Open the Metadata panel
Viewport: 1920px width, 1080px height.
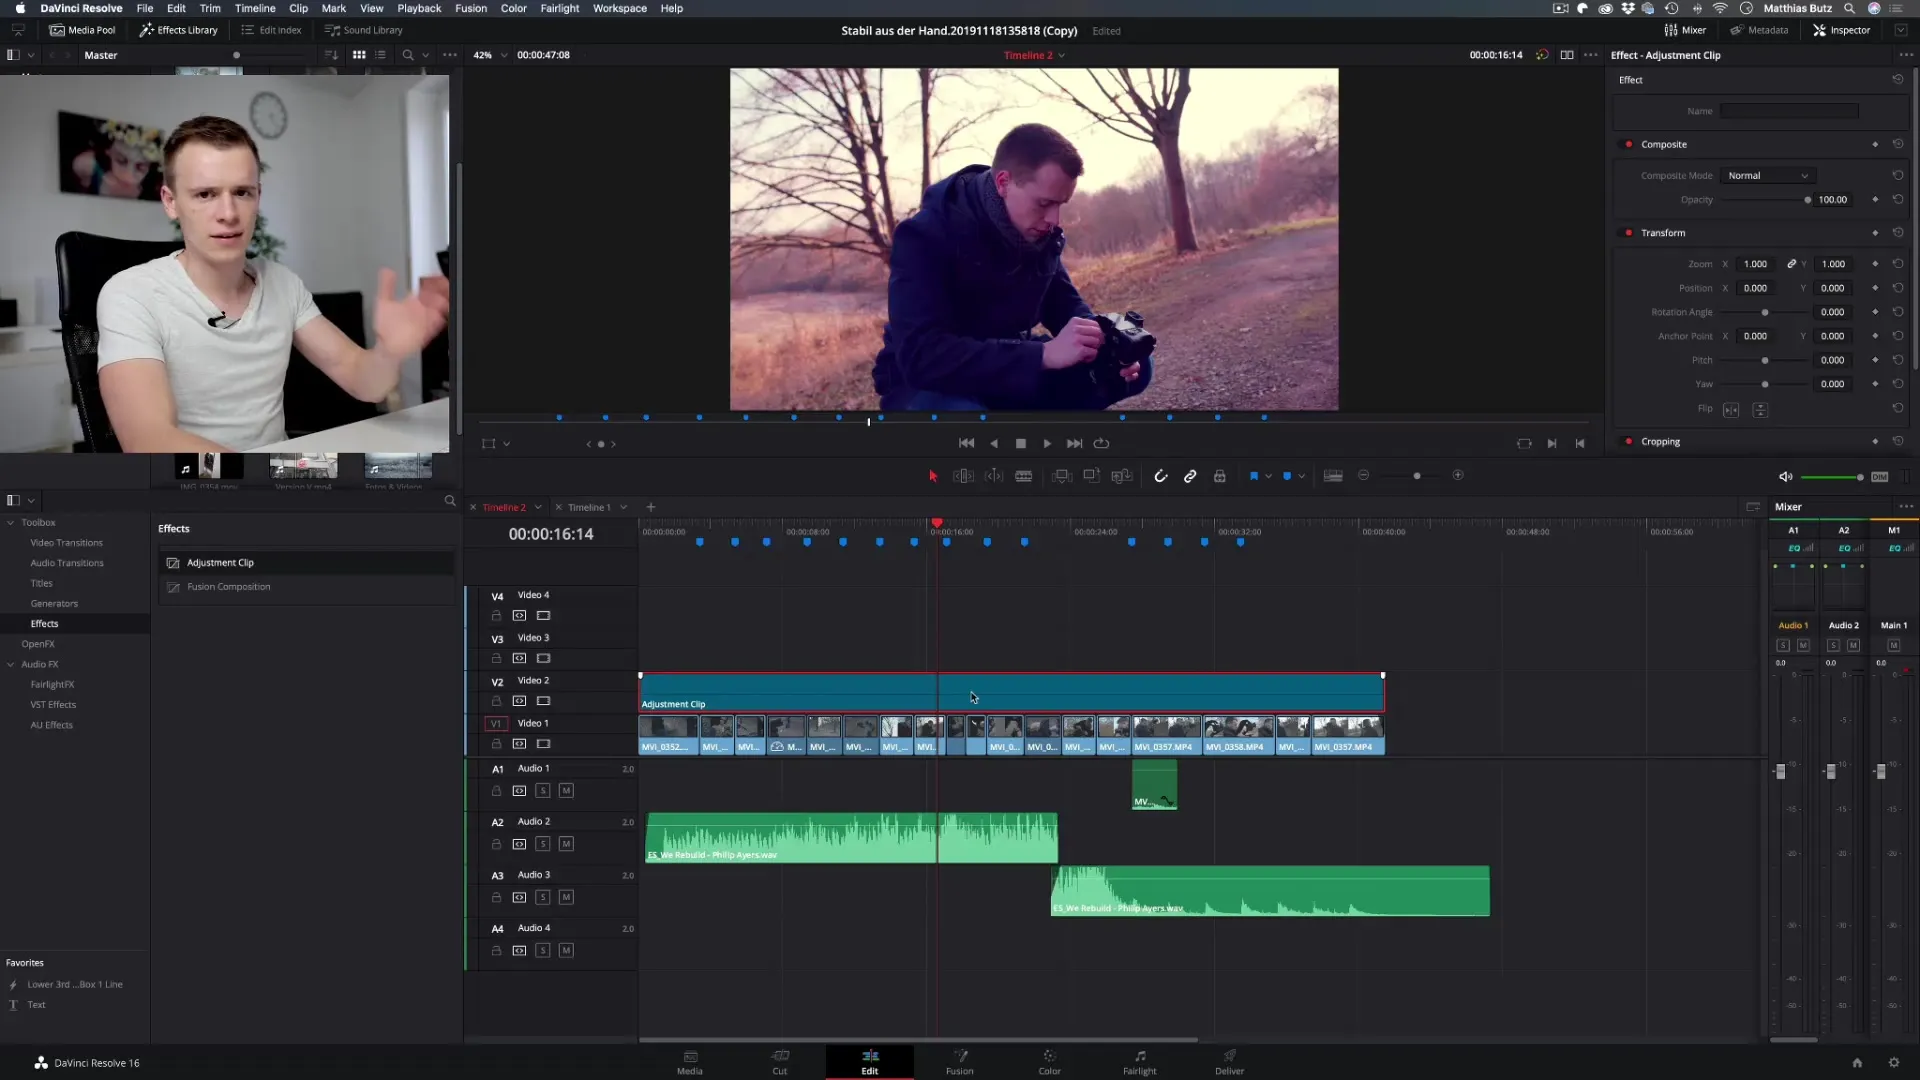click(x=1759, y=30)
